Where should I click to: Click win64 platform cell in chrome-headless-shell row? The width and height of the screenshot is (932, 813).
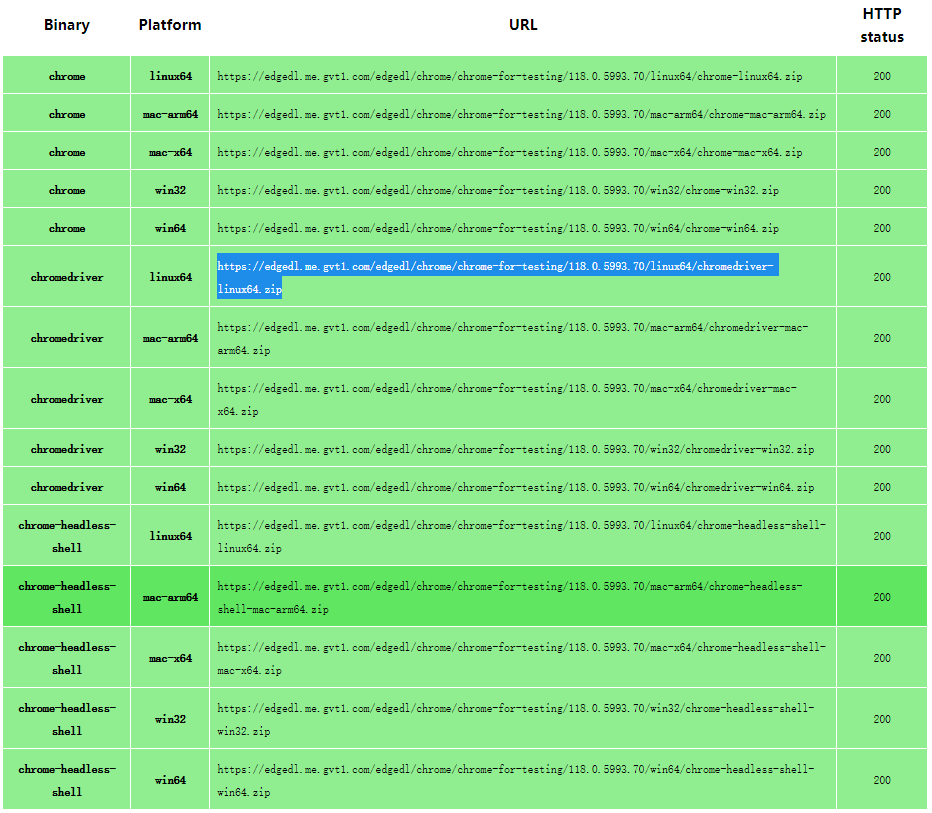coord(170,780)
